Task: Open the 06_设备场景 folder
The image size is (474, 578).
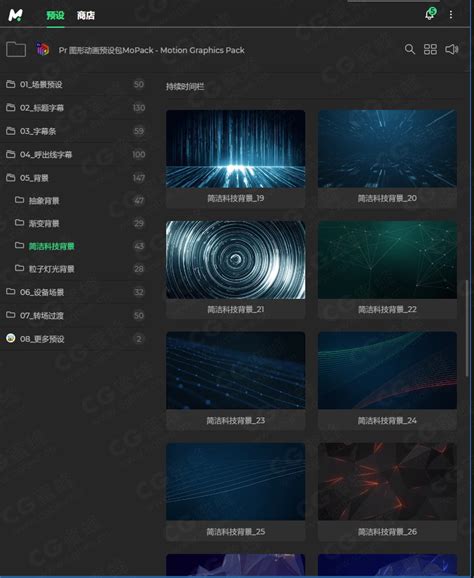Action: [x=76, y=292]
